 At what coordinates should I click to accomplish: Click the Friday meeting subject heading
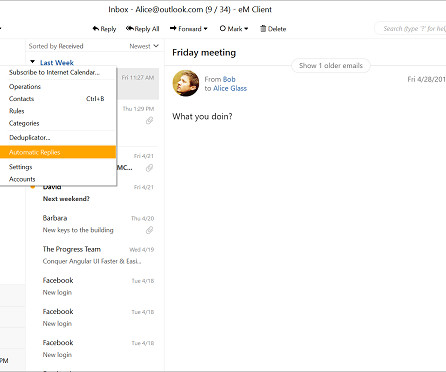[204, 53]
